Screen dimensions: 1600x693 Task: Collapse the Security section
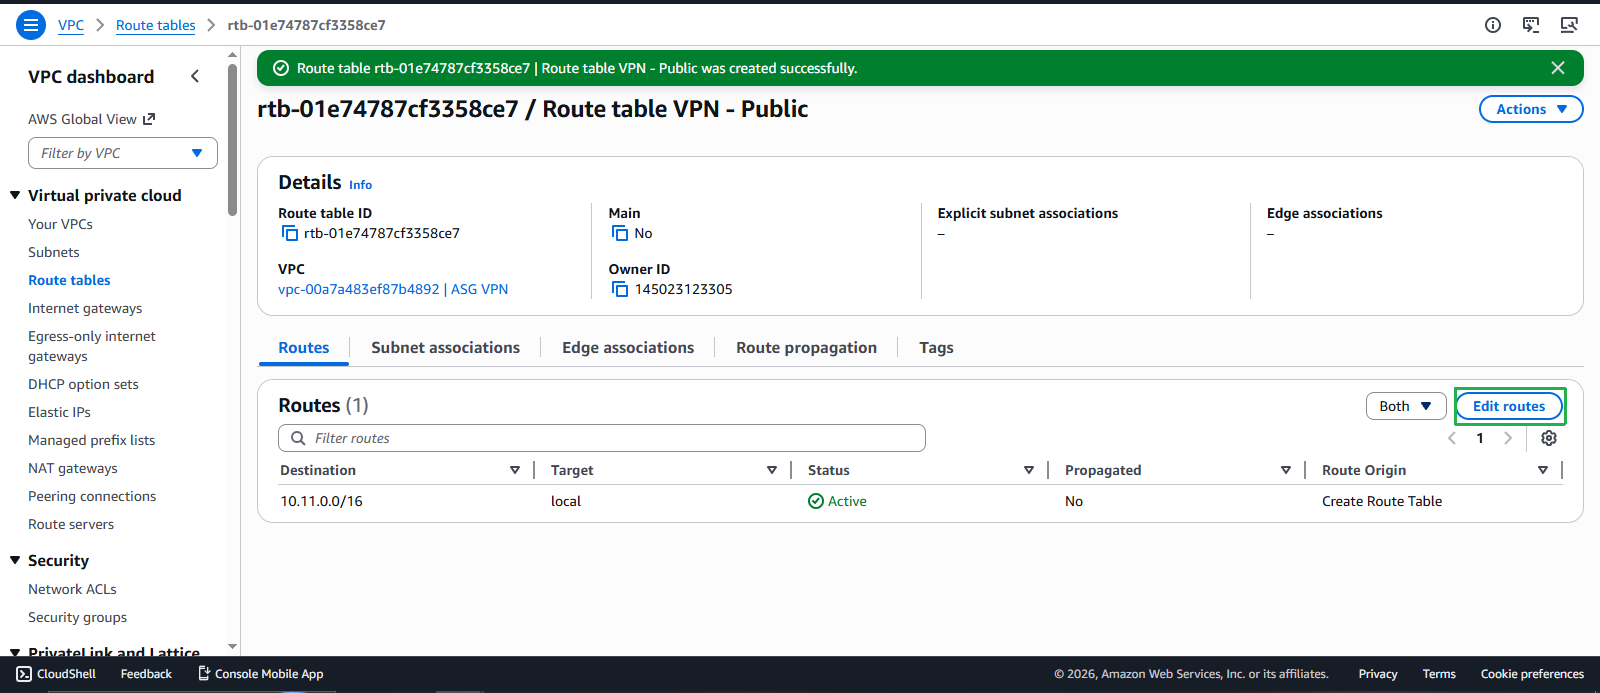15,560
